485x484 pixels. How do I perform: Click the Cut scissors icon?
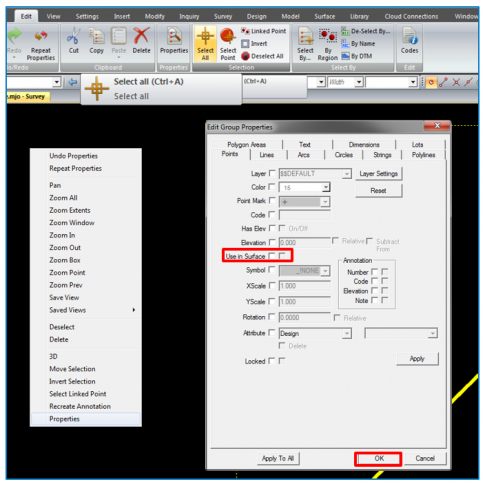pyautogui.click(x=73, y=36)
